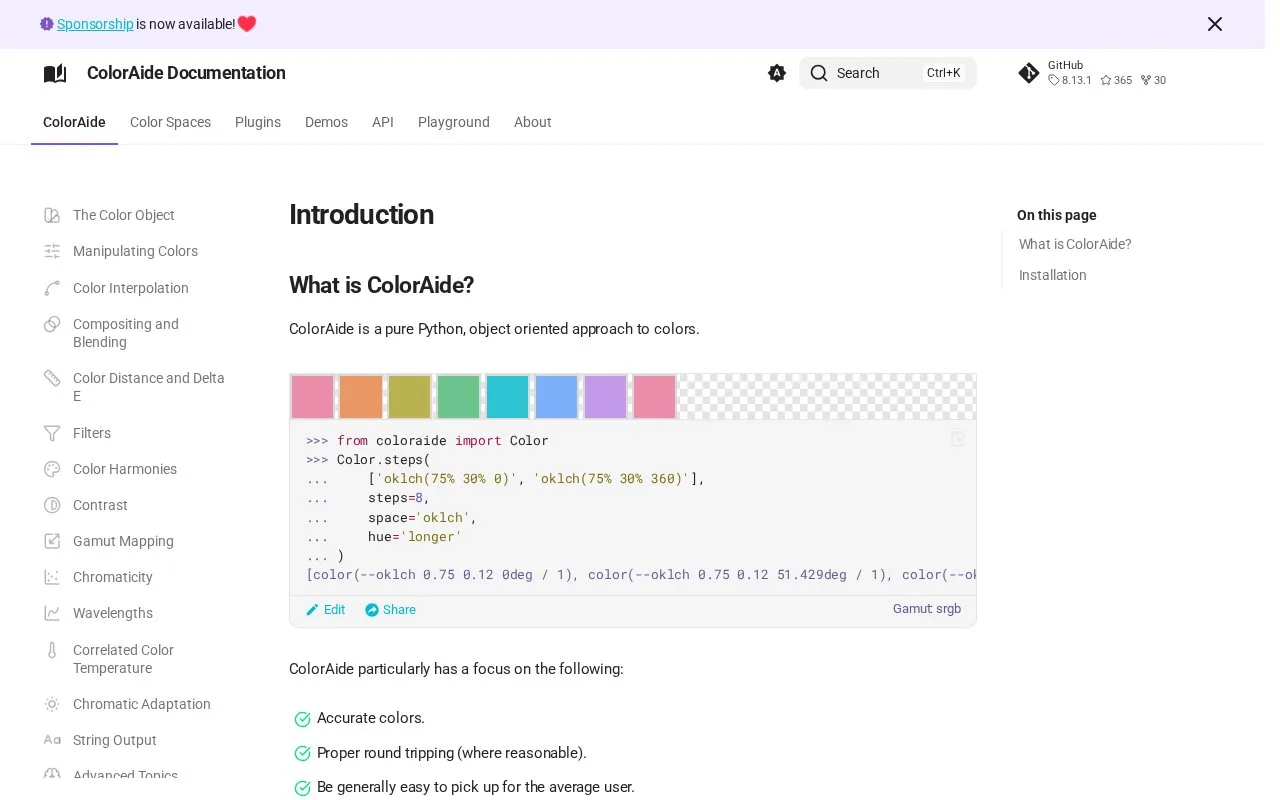
Task: Jump to 'What is ColorAide?' section
Action: pos(1075,244)
